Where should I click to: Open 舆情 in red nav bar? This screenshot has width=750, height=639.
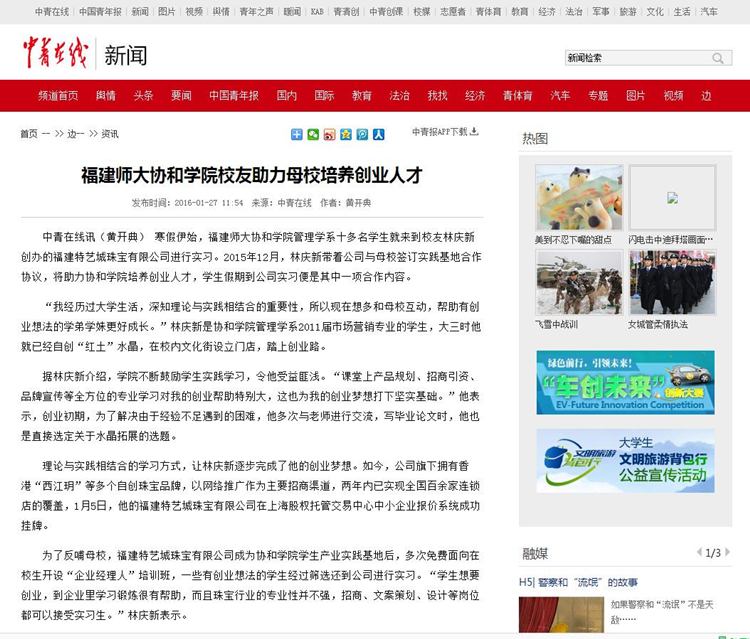pyautogui.click(x=106, y=96)
